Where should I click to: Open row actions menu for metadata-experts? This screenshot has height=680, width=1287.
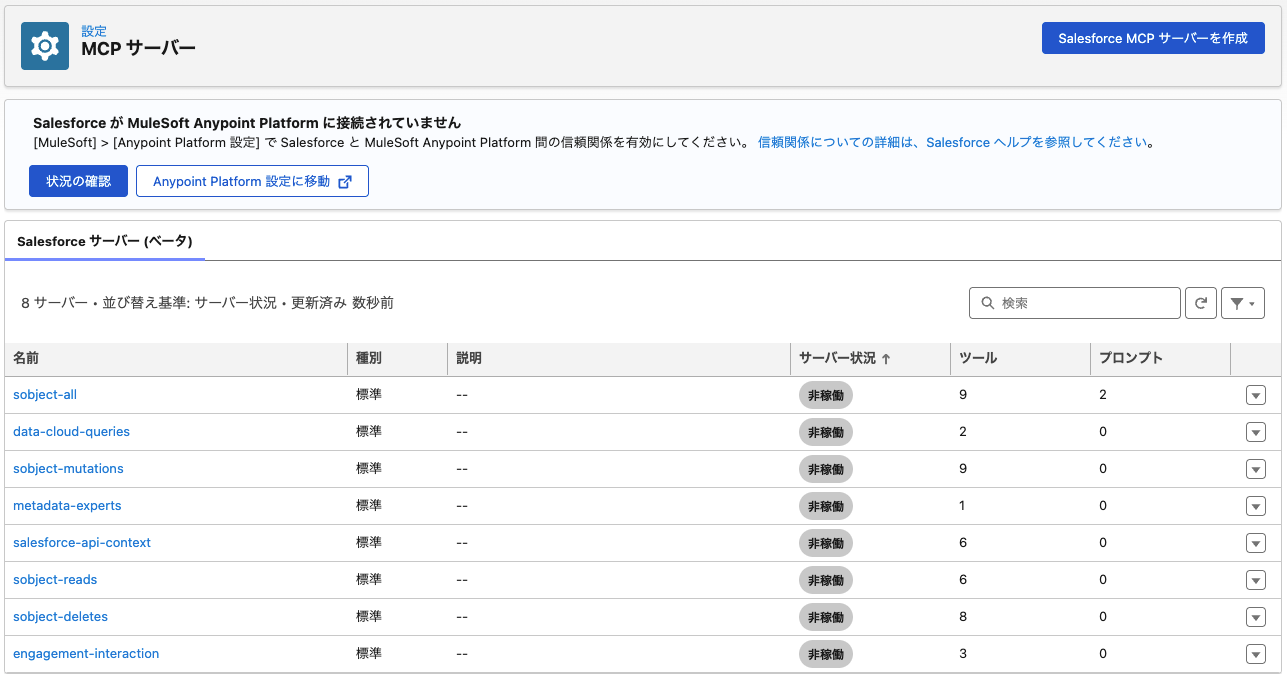[x=1256, y=506]
